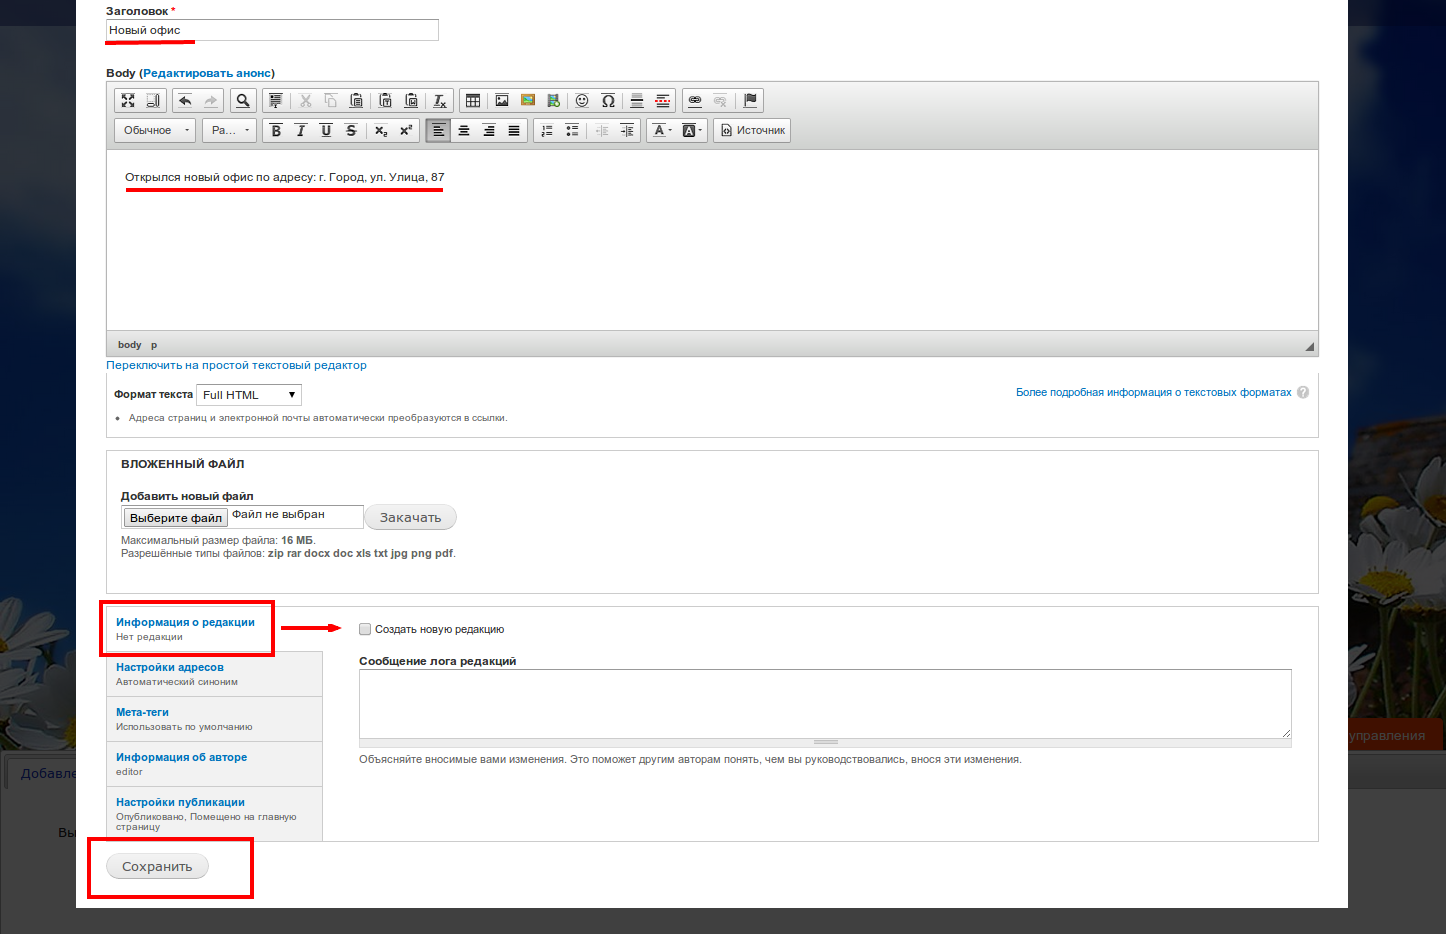This screenshot has width=1446, height=934.
Task: Click Выберите файл to choose a file
Action: 176,517
